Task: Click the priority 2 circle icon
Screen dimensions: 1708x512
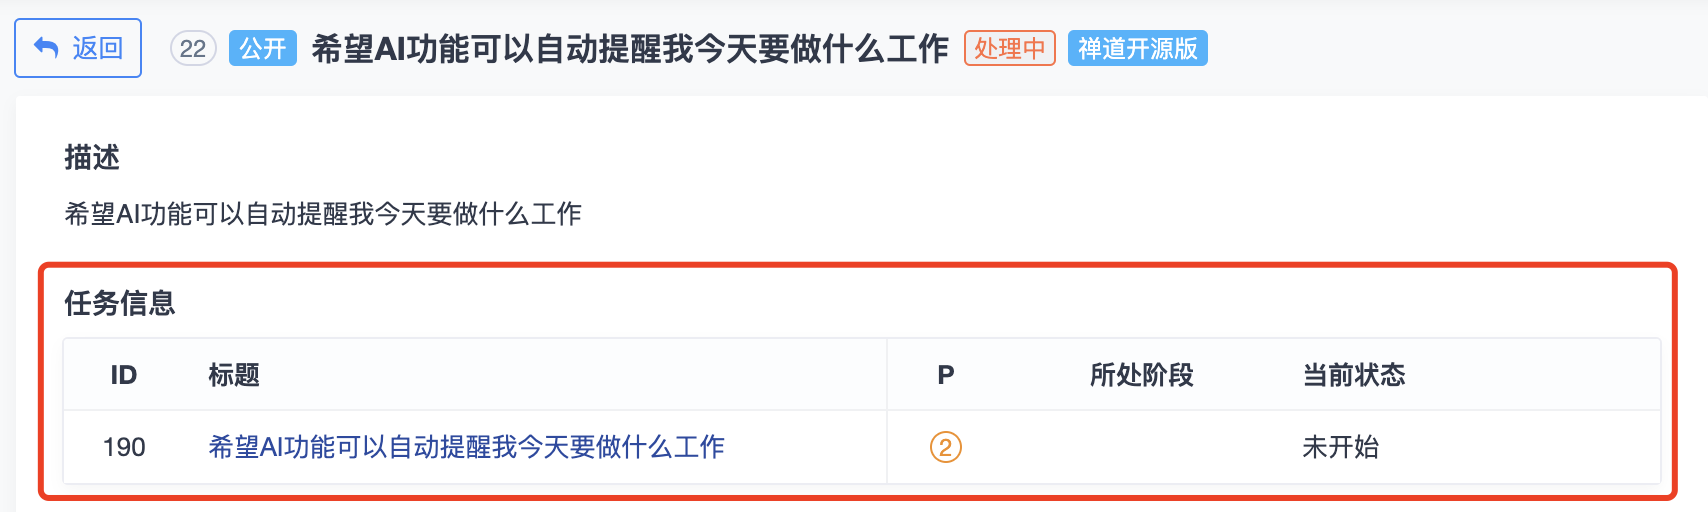Action: click(945, 447)
